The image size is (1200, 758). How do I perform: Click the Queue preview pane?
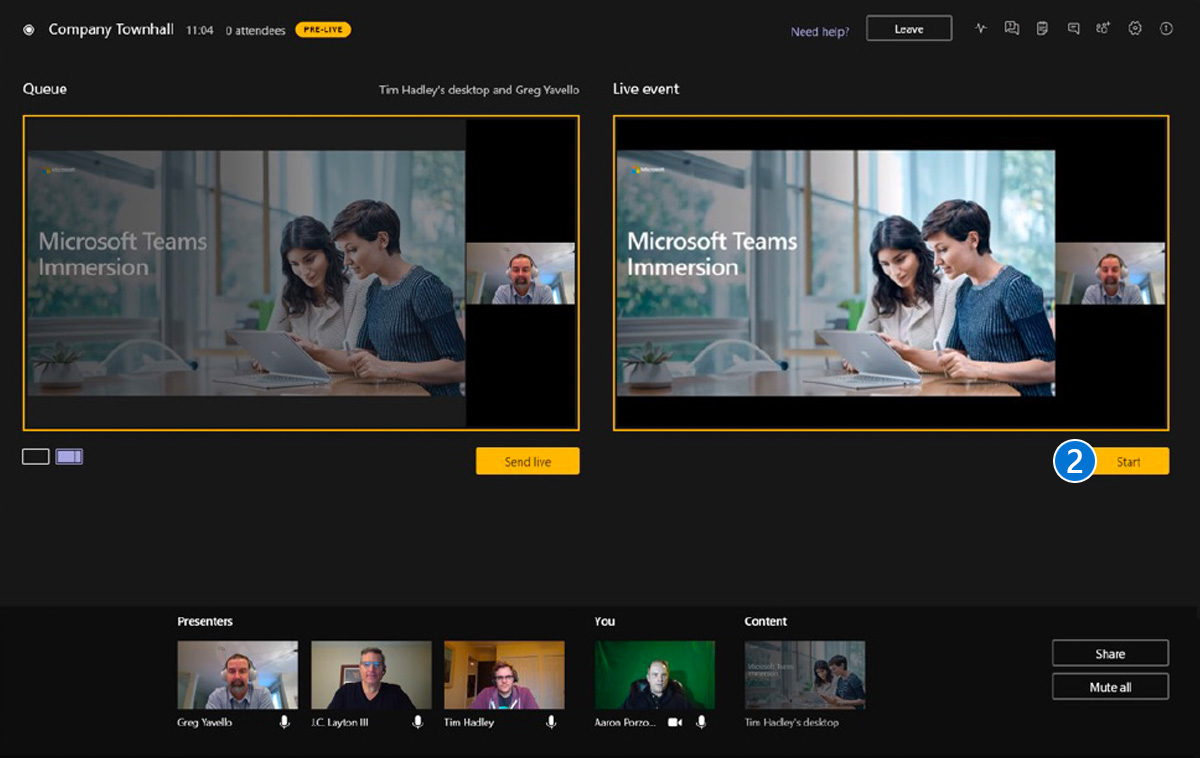click(x=301, y=273)
